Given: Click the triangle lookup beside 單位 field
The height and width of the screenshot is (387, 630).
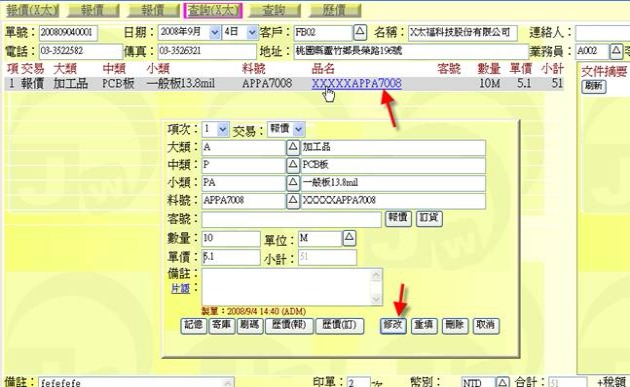Looking at the screenshot, I should click(x=349, y=238).
